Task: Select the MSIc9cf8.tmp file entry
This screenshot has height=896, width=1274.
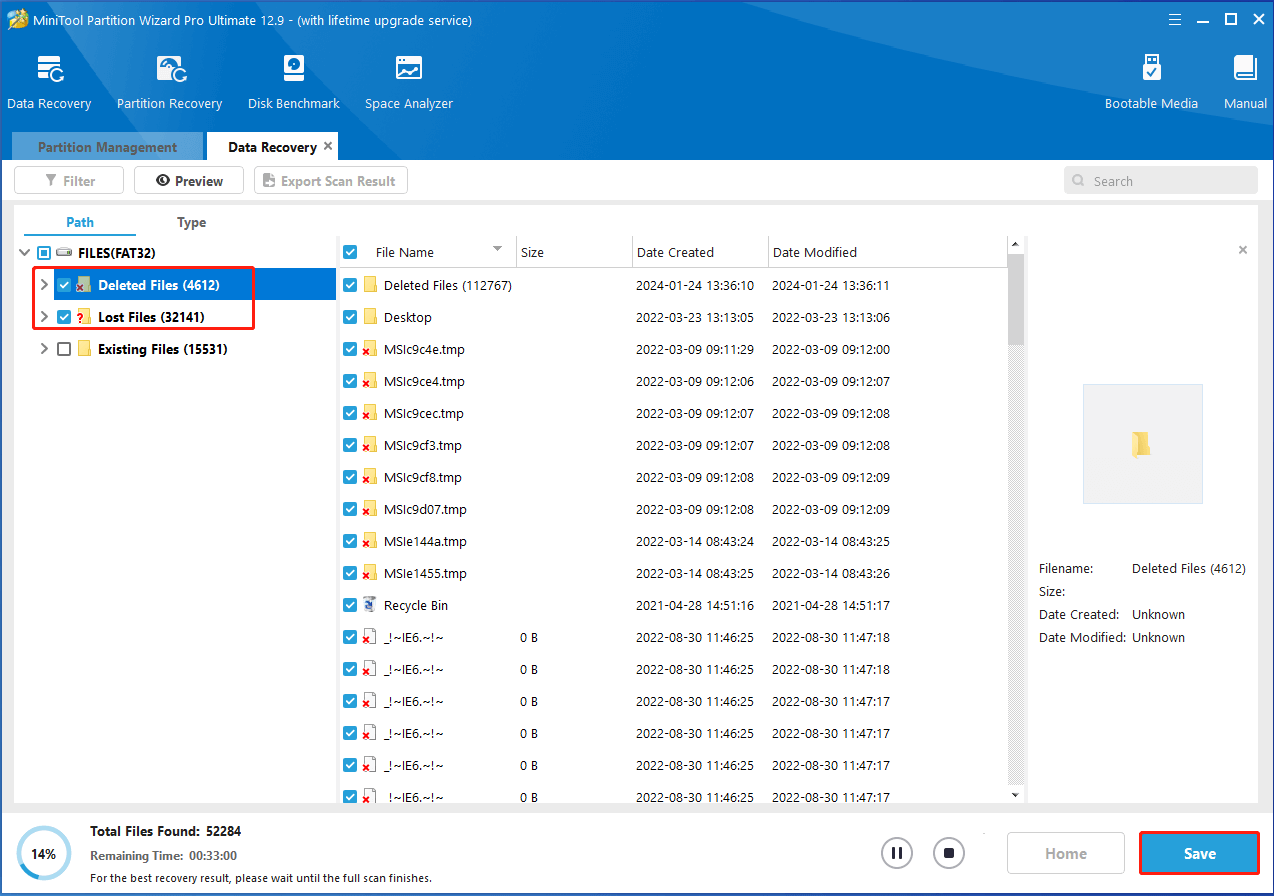Action: pyautogui.click(x=674, y=477)
